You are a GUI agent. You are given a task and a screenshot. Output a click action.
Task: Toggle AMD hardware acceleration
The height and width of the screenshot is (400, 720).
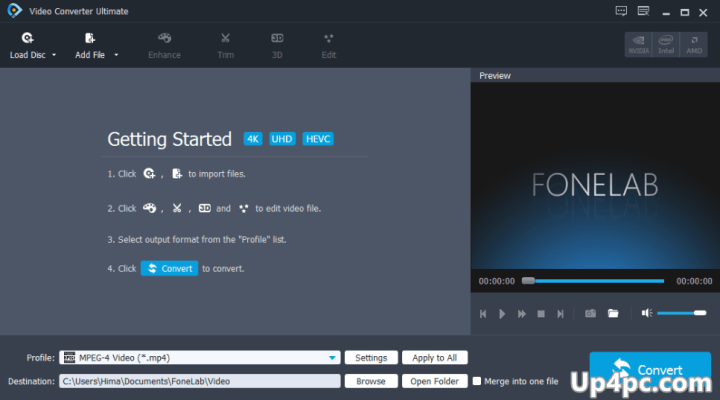694,45
